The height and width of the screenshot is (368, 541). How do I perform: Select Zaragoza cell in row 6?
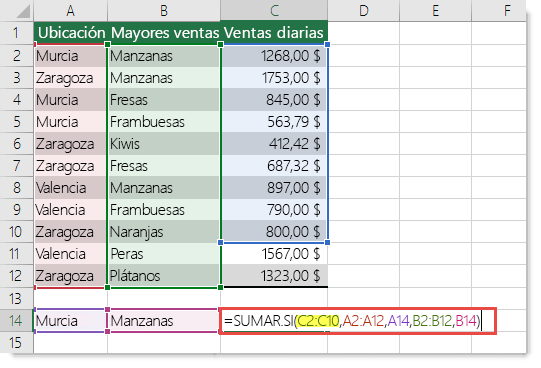pos(71,144)
